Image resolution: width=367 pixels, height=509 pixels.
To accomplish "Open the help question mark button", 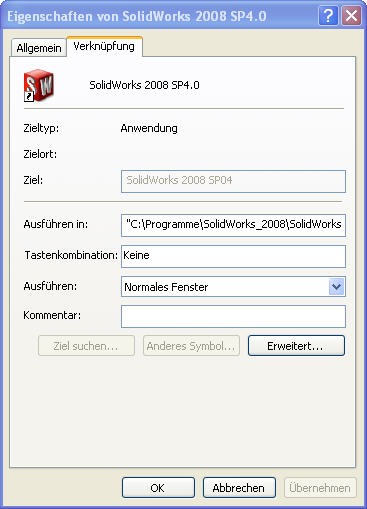I will pos(328,15).
